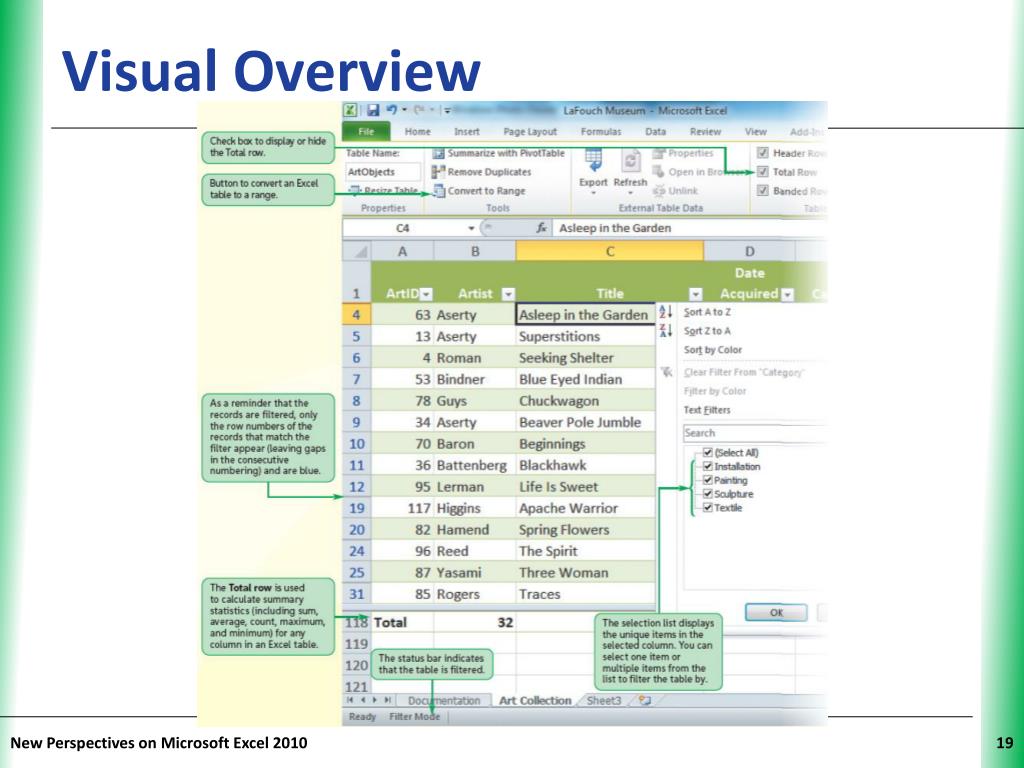
Task: Click the Search box in the filter menu
Action: (x=754, y=433)
